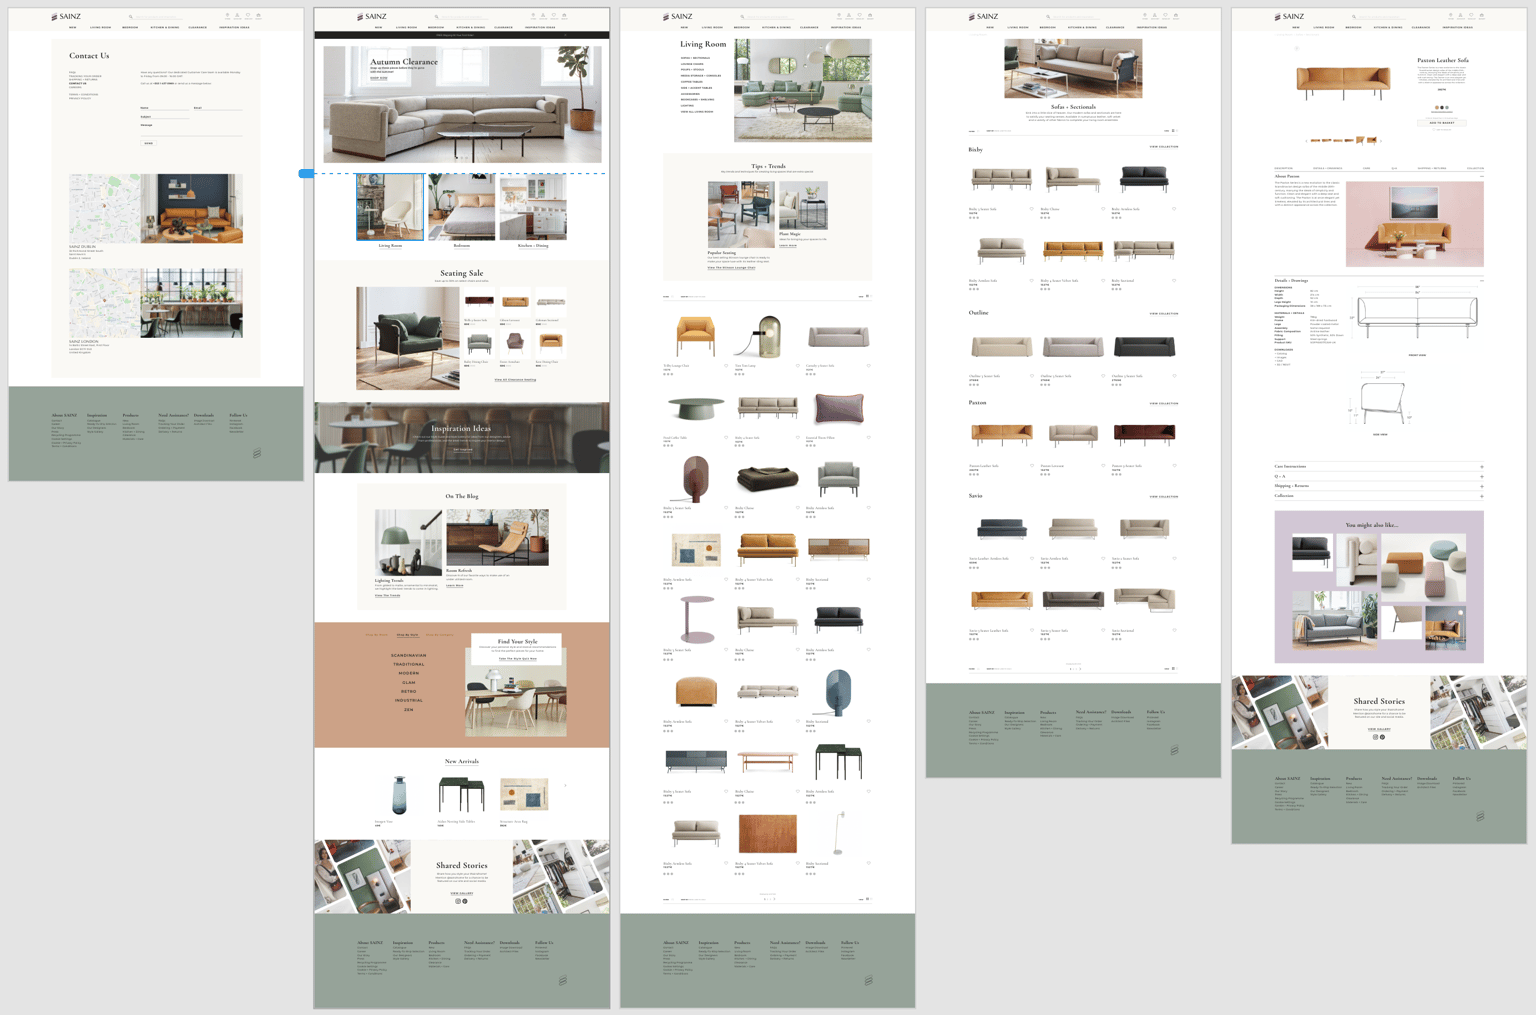Open Clearance menu on homepage navigation
This screenshot has width=1536, height=1015.
503,27
